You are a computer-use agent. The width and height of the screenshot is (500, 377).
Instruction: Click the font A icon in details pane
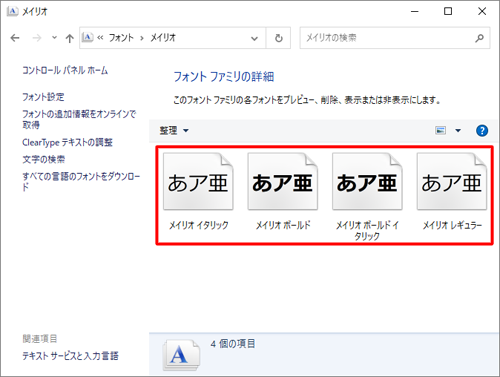tap(181, 355)
